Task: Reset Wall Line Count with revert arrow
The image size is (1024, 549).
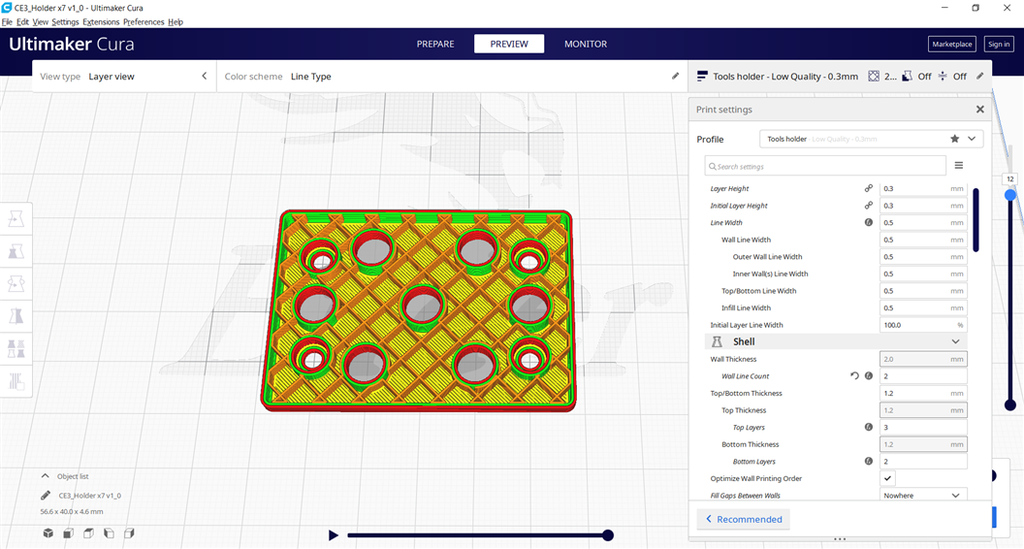Action: click(x=854, y=376)
